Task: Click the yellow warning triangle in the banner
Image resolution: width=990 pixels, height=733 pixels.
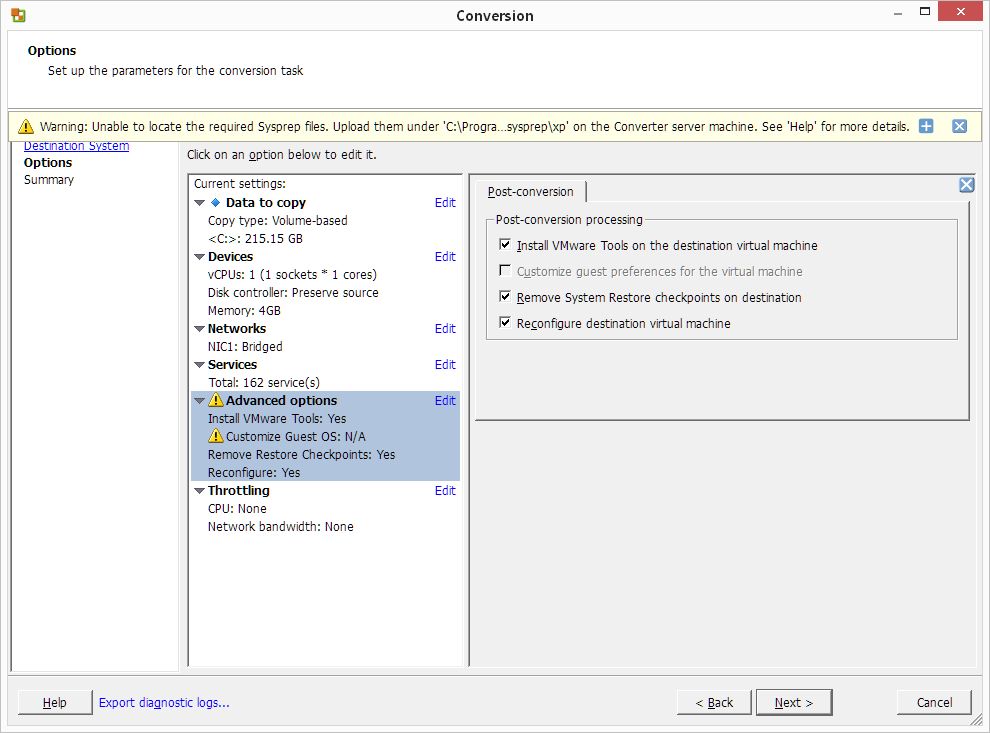Action: pyautogui.click(x=26, y=127)
